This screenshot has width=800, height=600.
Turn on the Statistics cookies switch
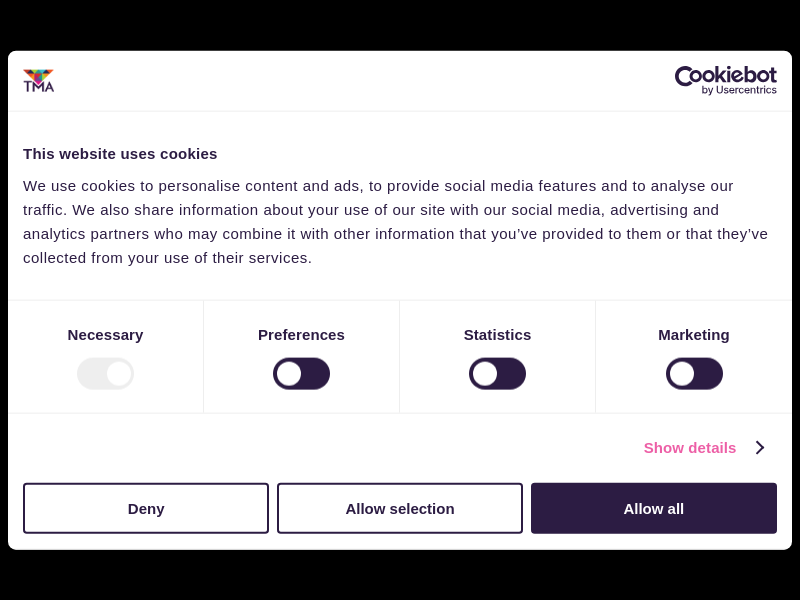(x=497, y=374)
